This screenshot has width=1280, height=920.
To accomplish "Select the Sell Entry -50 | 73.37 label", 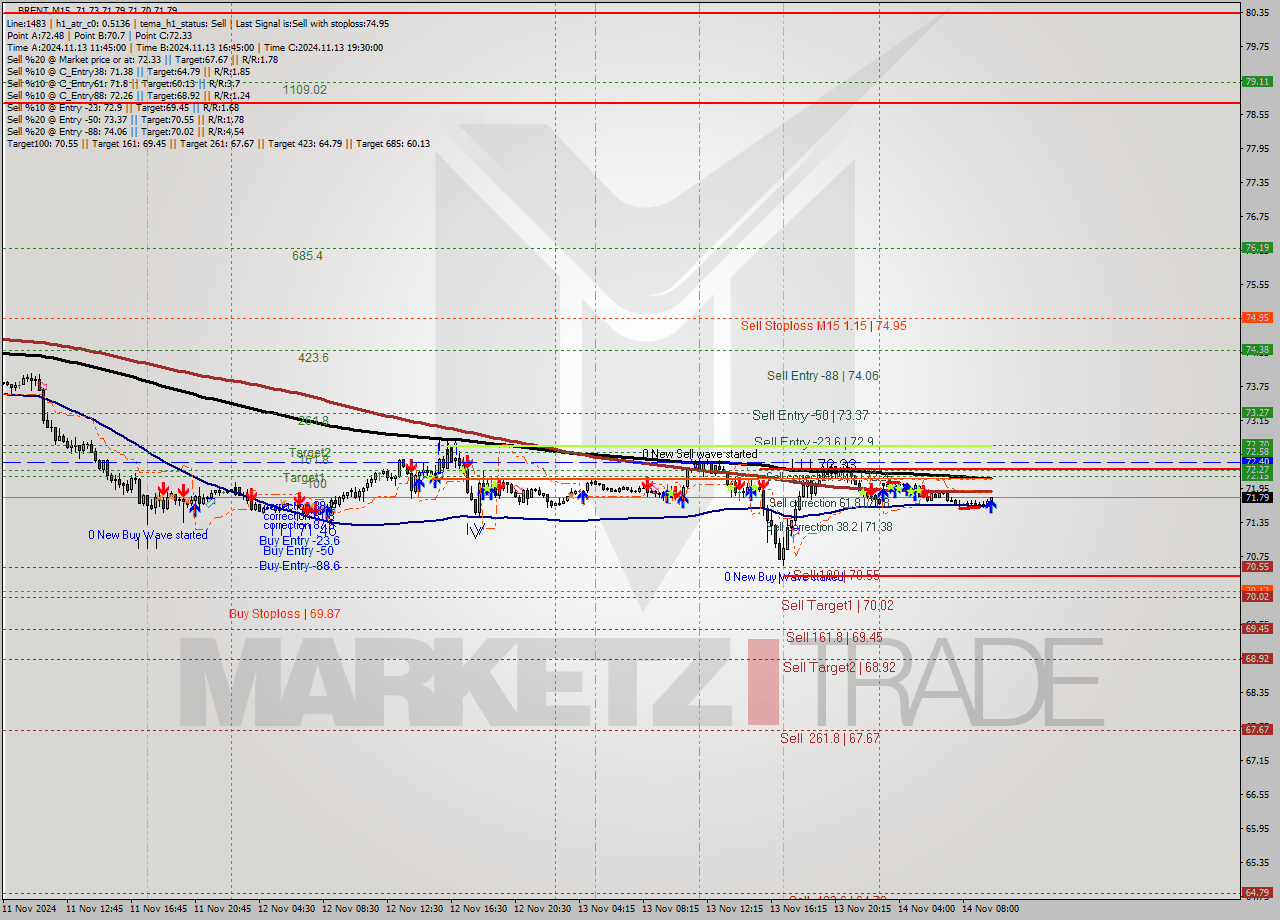I will 810,415.
